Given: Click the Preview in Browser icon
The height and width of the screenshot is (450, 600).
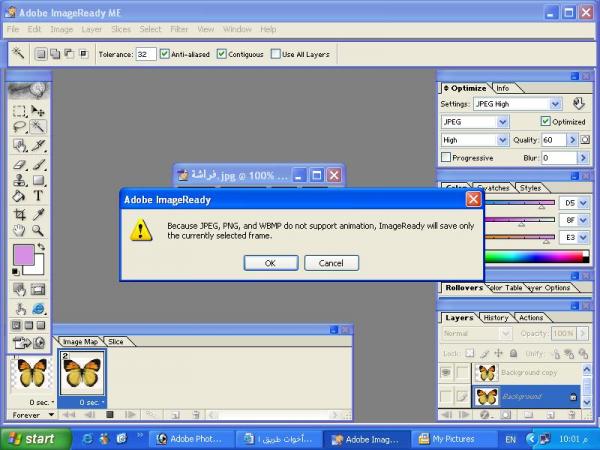Looking at the screenshot, I should coord(38,308).
